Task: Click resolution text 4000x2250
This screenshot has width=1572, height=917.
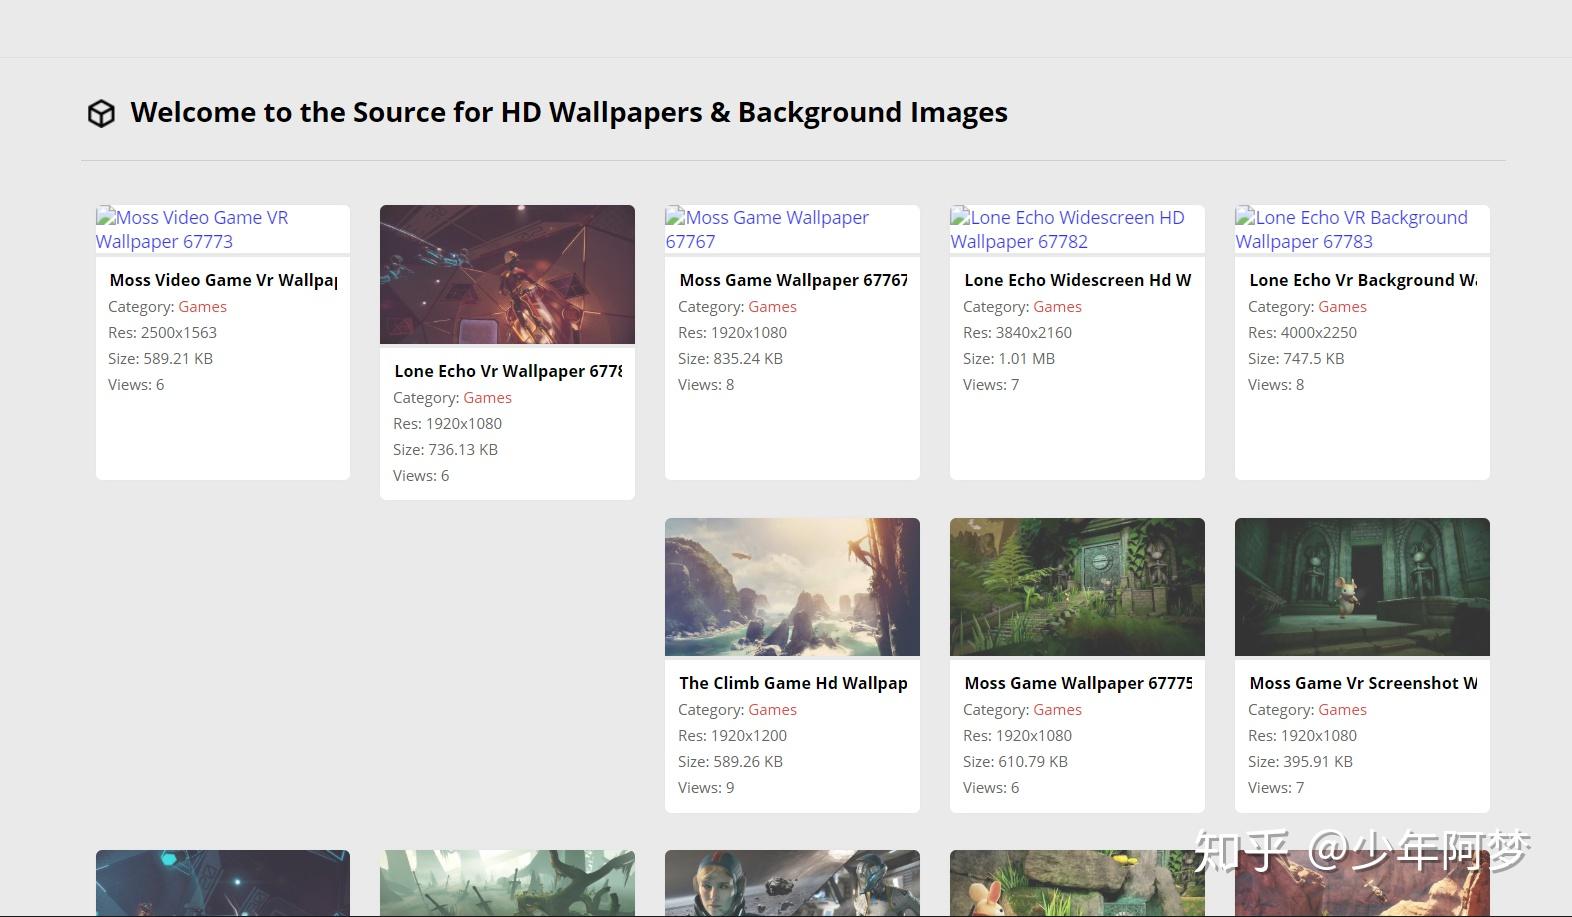Action: pos(1319,333)
